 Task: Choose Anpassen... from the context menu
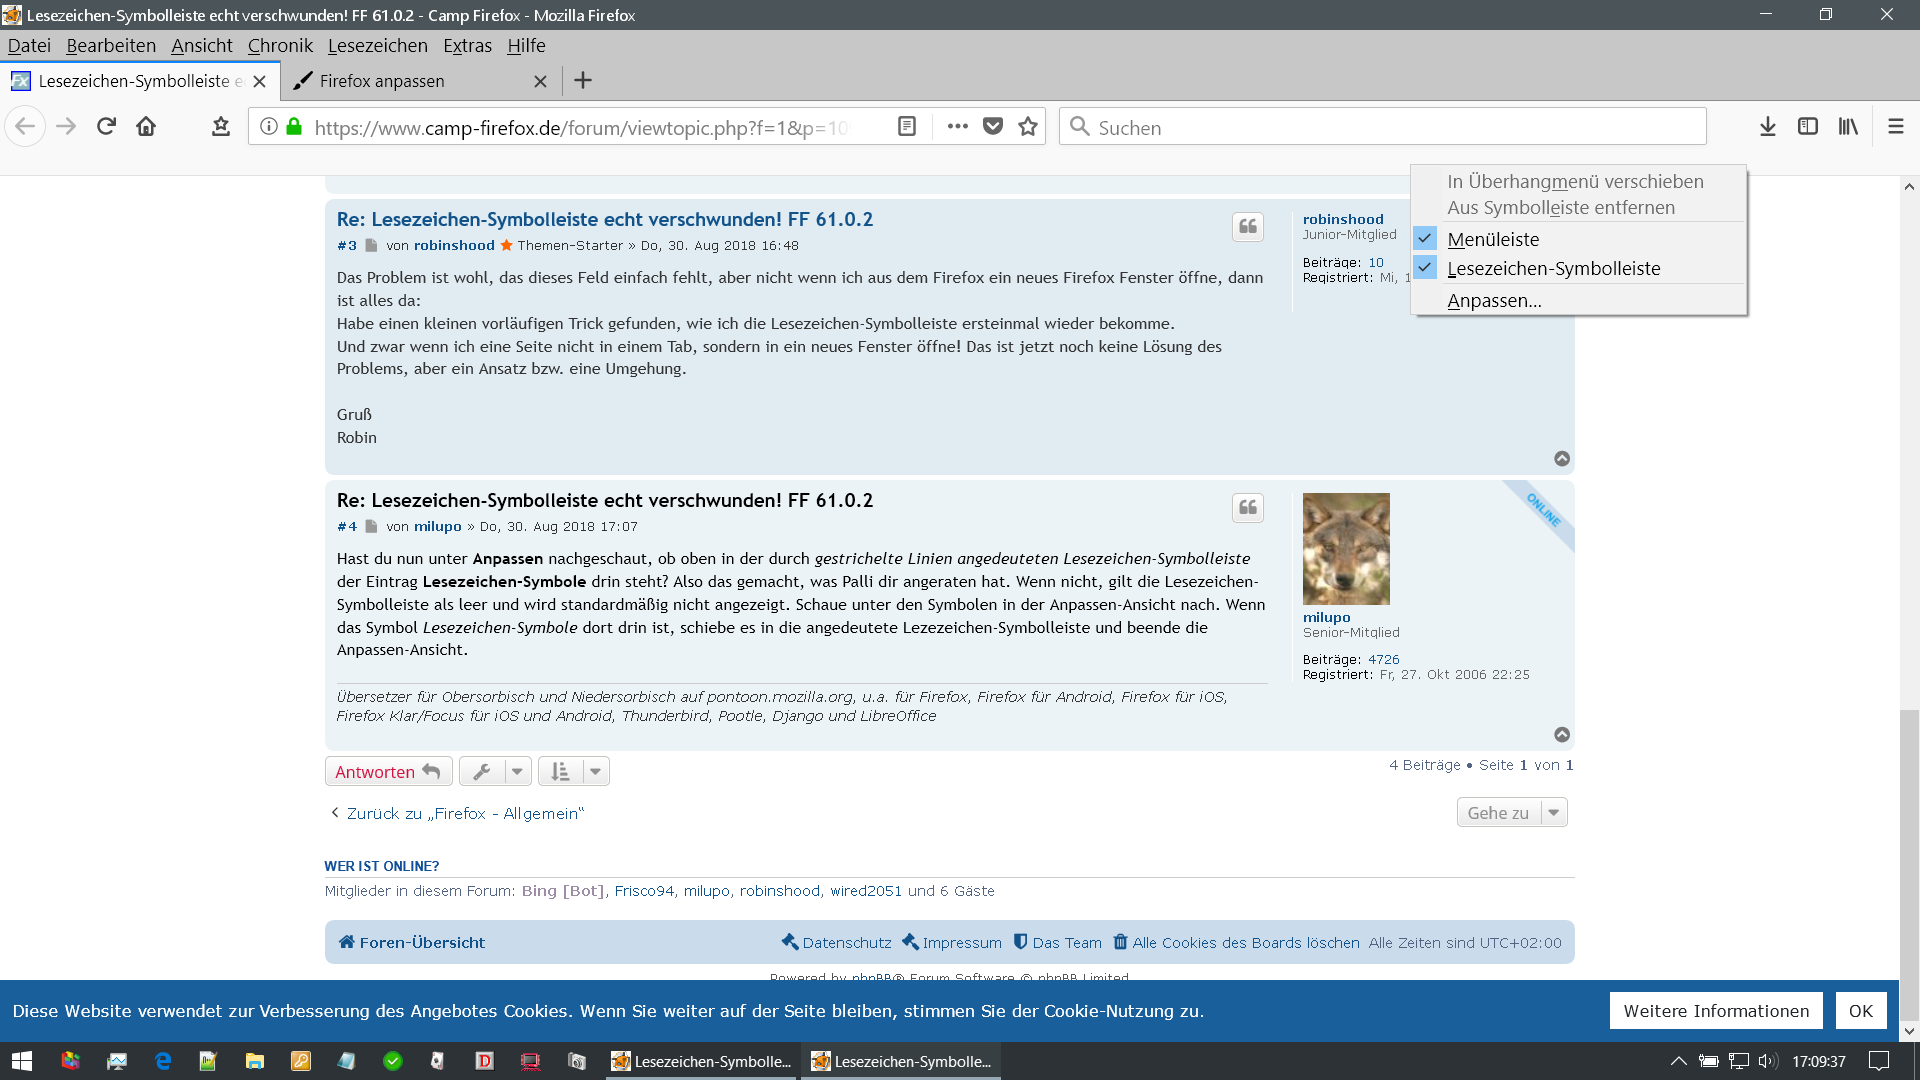[x=1493, y=301]
